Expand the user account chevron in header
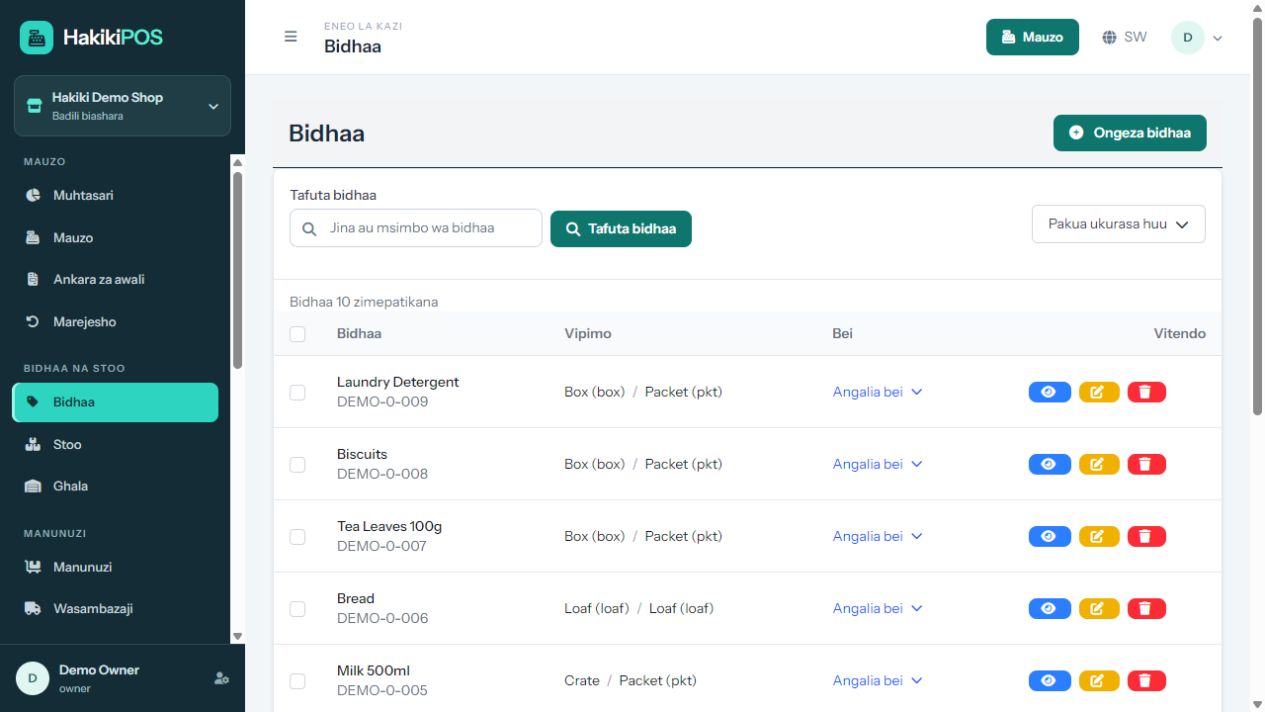1265x712 pixels. pyautogui.click(x=1217, y=38)
